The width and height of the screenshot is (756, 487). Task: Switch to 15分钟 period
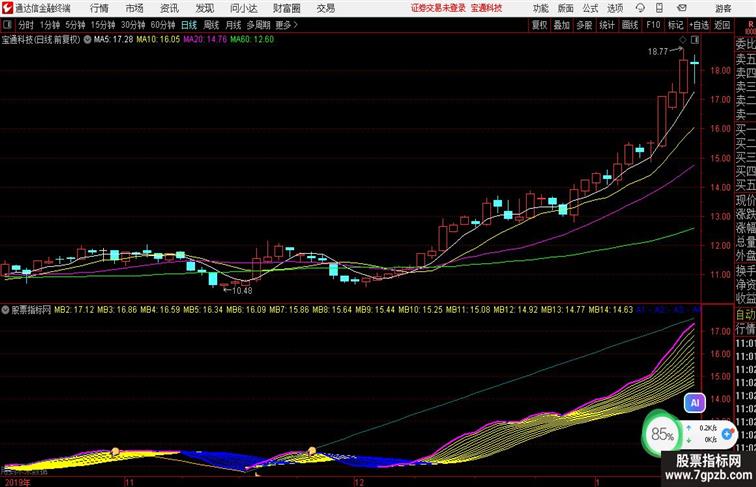[x=103, y=25]
